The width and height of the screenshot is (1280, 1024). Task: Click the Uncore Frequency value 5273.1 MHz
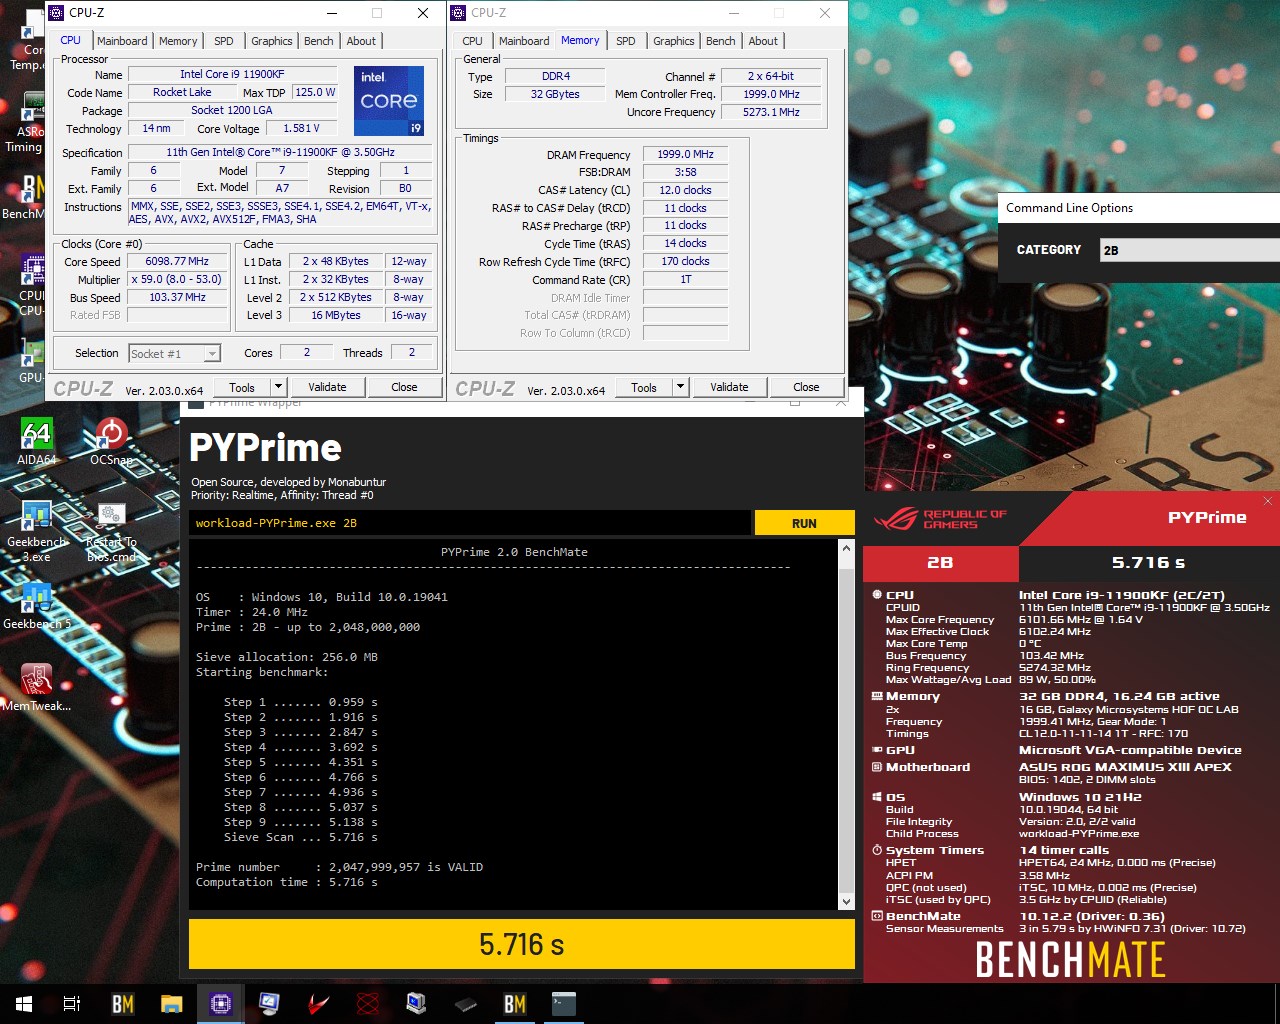tap(771, 112)
